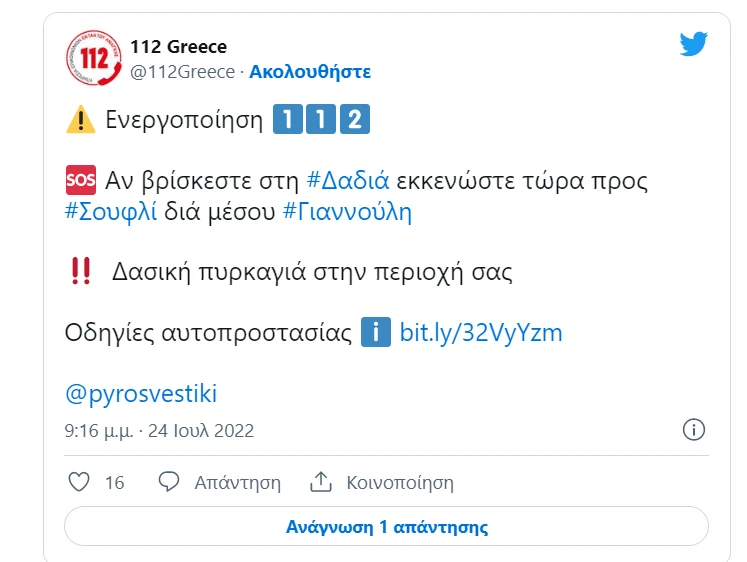
Task: Visit the @pyrosvestiki mention
Action: tap(141, 393)
